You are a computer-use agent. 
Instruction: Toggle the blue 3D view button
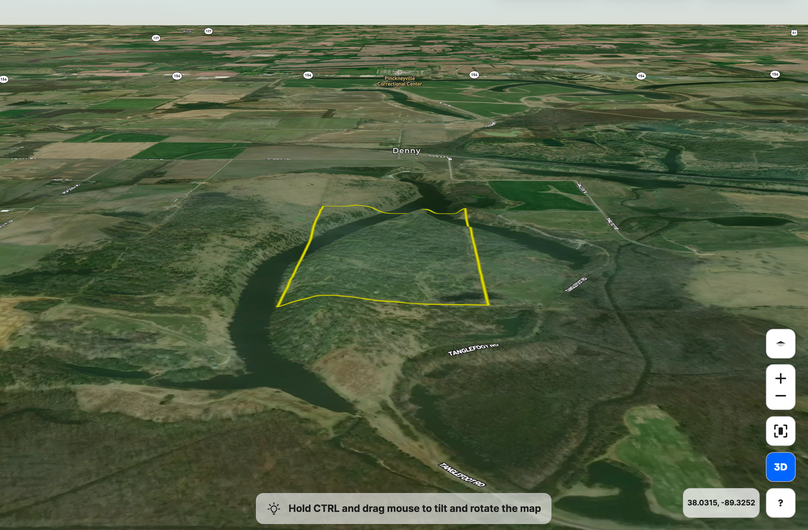(x=780, y=467)
